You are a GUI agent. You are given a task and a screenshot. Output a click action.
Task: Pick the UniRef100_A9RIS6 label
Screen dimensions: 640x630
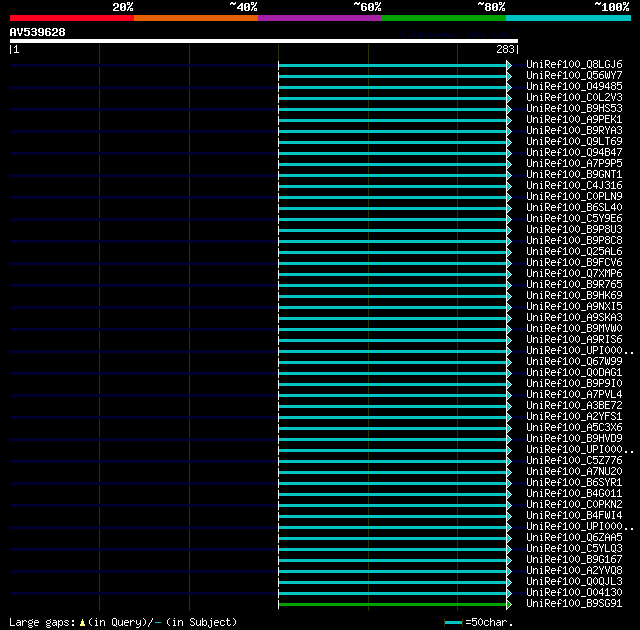(x=574, y=340)
